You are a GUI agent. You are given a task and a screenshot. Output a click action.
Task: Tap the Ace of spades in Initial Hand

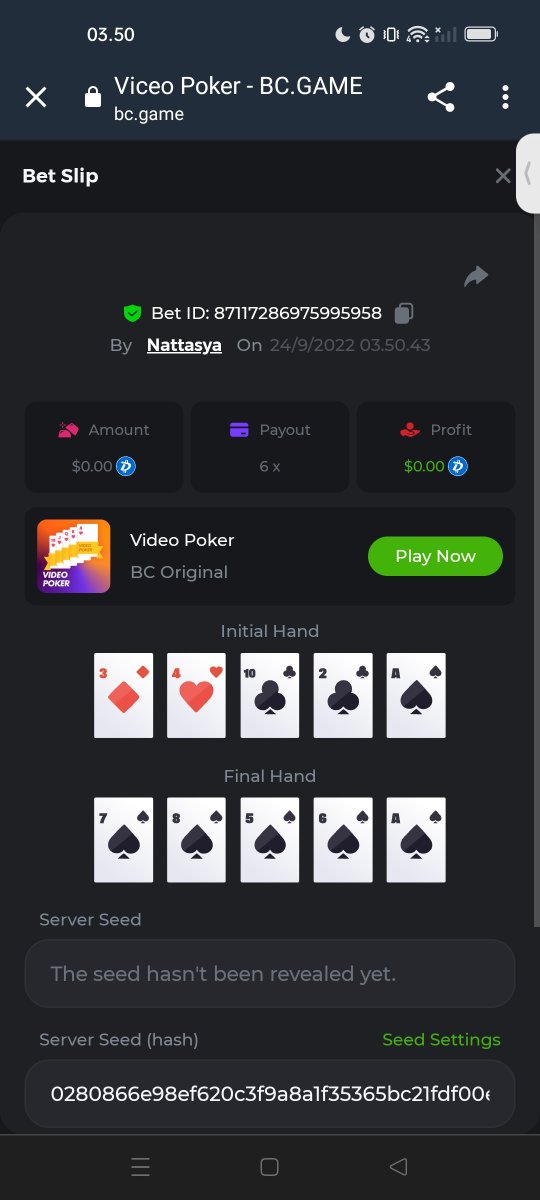416,696
